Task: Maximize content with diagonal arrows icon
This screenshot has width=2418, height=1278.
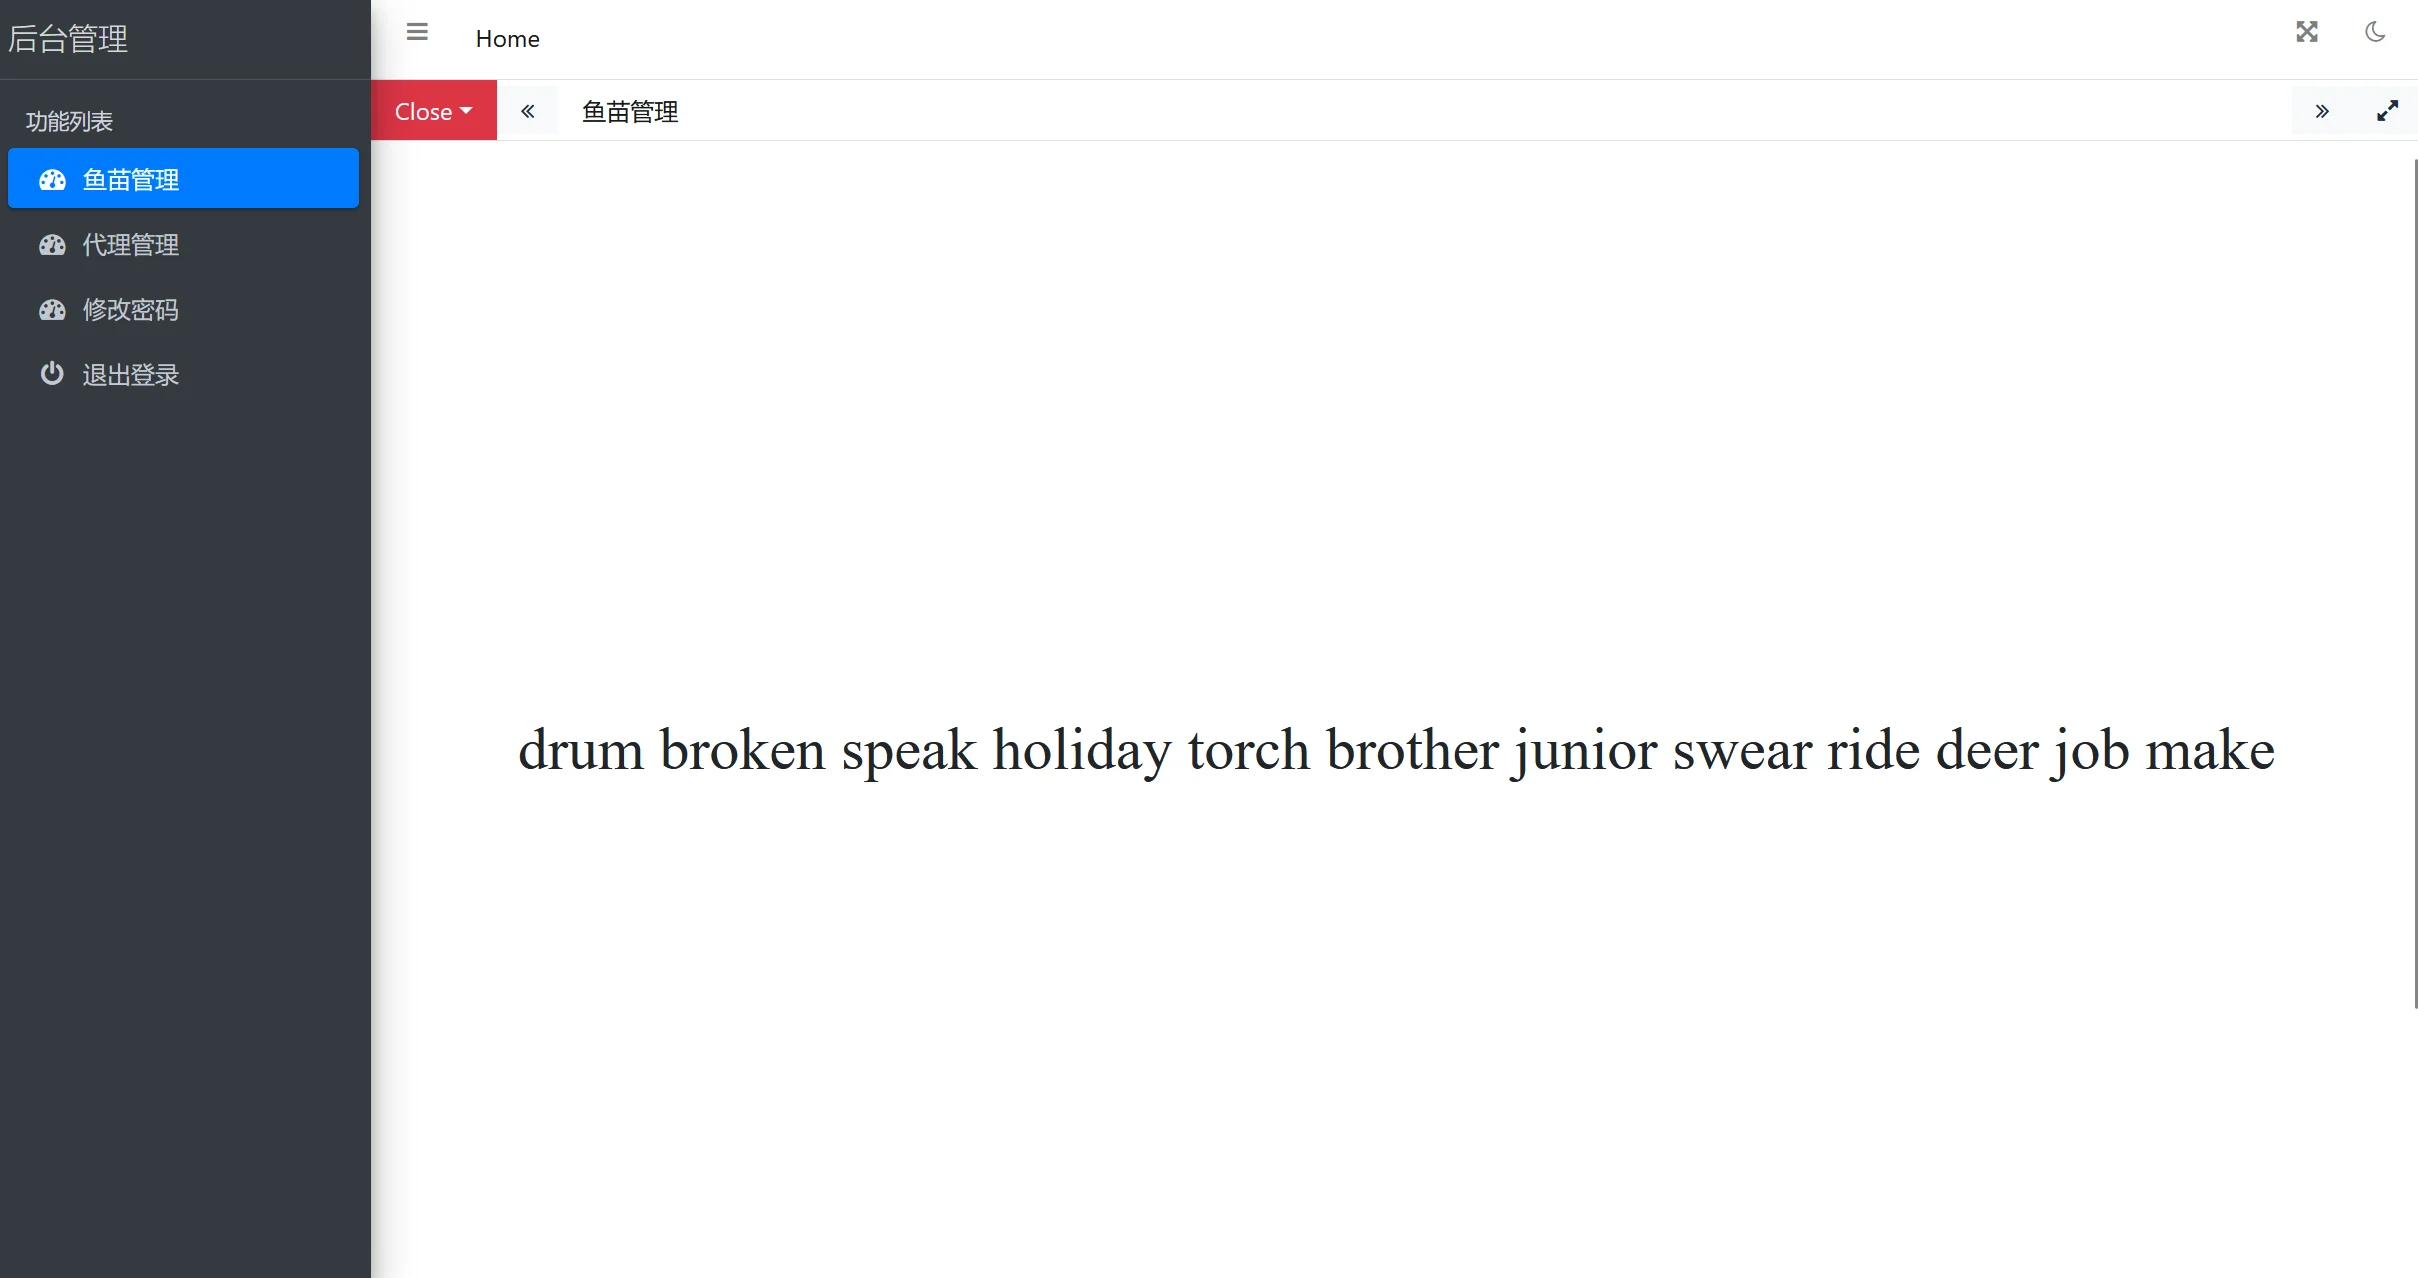Action: 2387,111
